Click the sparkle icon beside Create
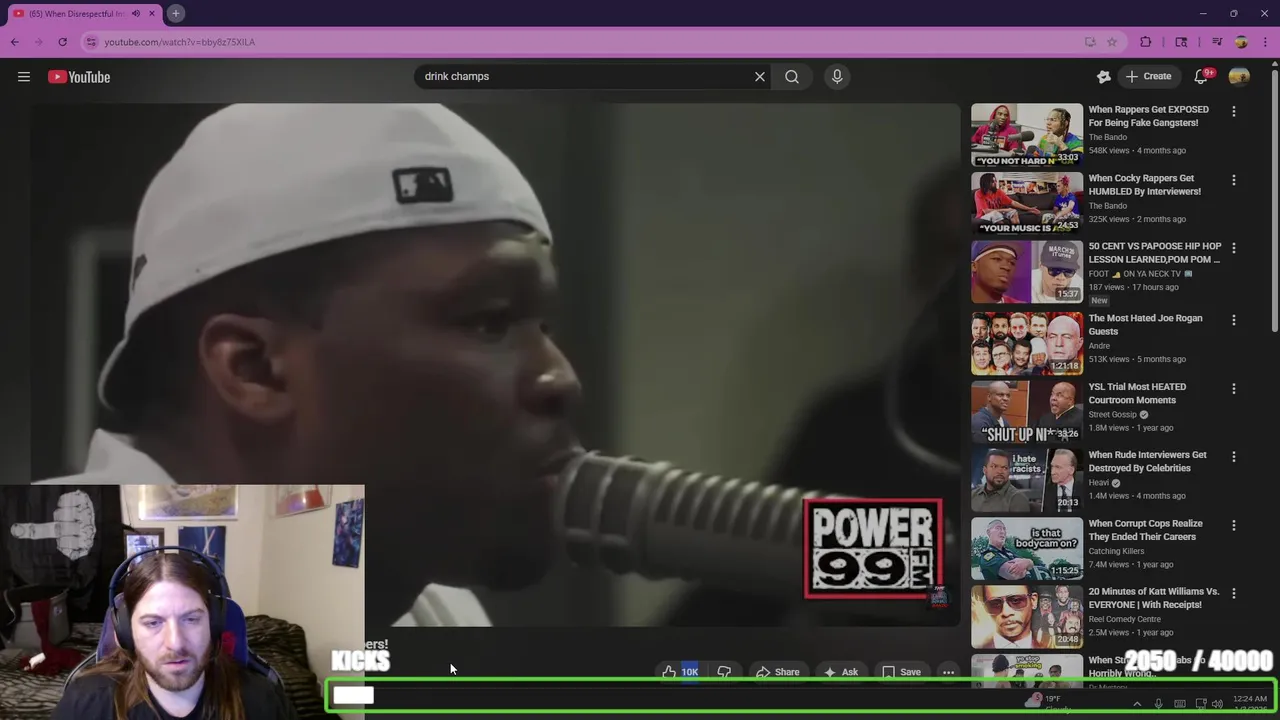The image size is (1280, 720). click(x=1104, y=76)
